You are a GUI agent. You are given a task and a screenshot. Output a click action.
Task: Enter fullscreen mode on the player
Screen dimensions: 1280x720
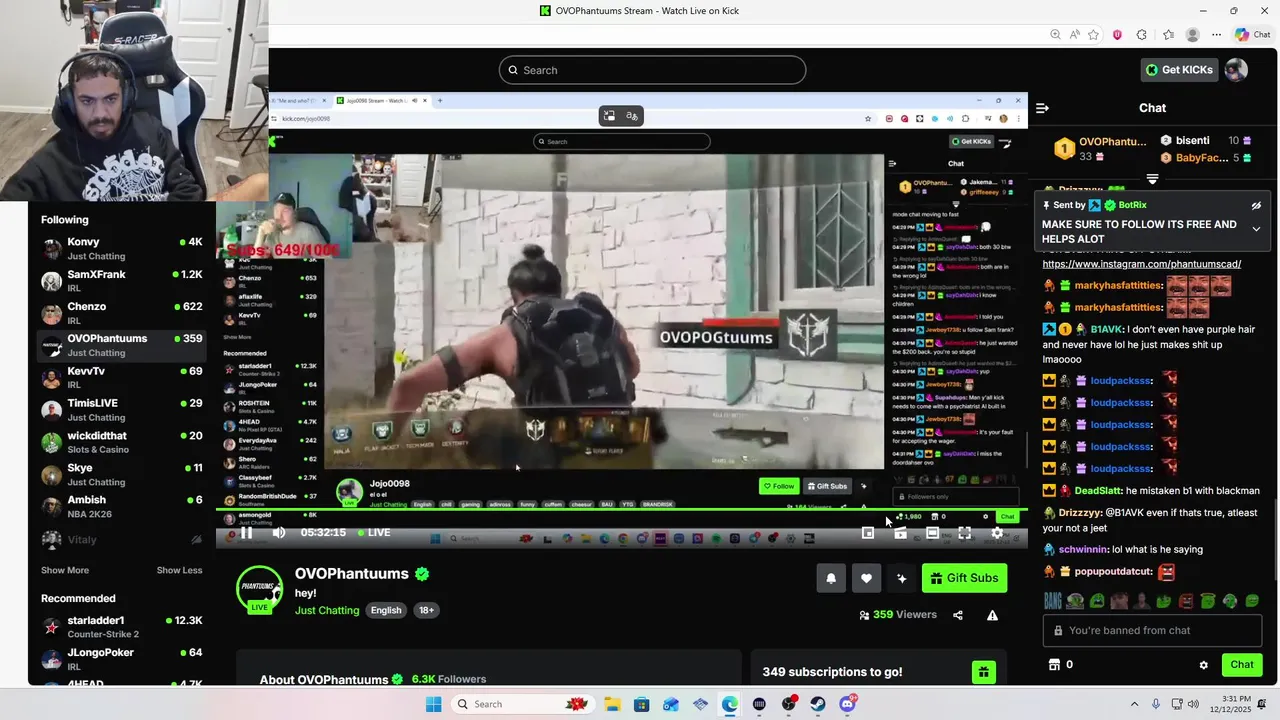click(x=965, y=533)
